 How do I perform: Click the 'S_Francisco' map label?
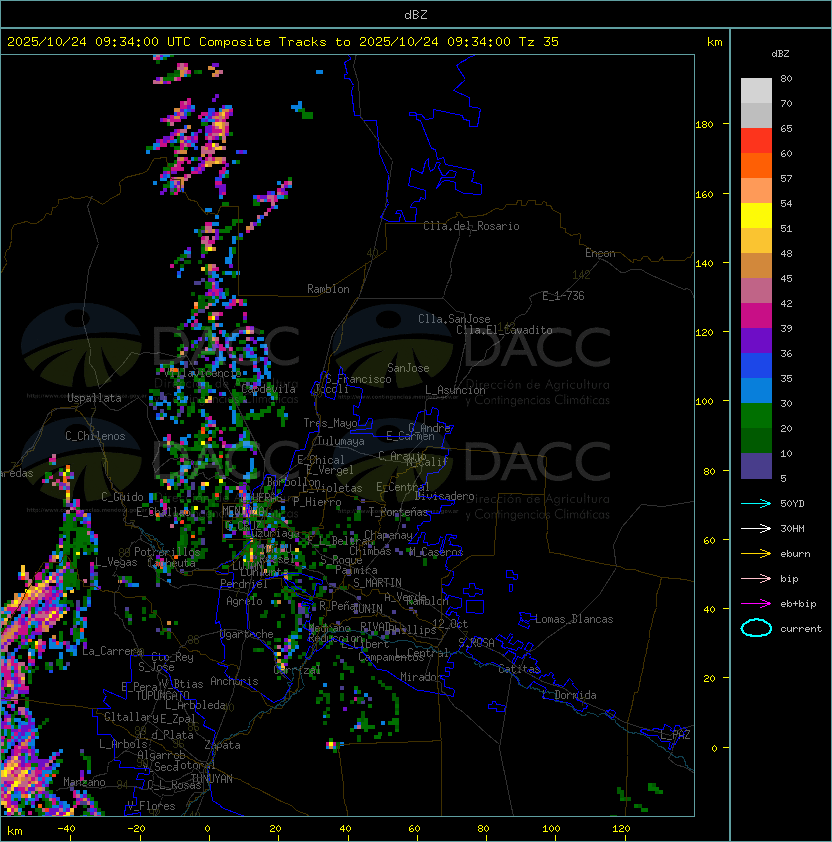click(358, 379)
